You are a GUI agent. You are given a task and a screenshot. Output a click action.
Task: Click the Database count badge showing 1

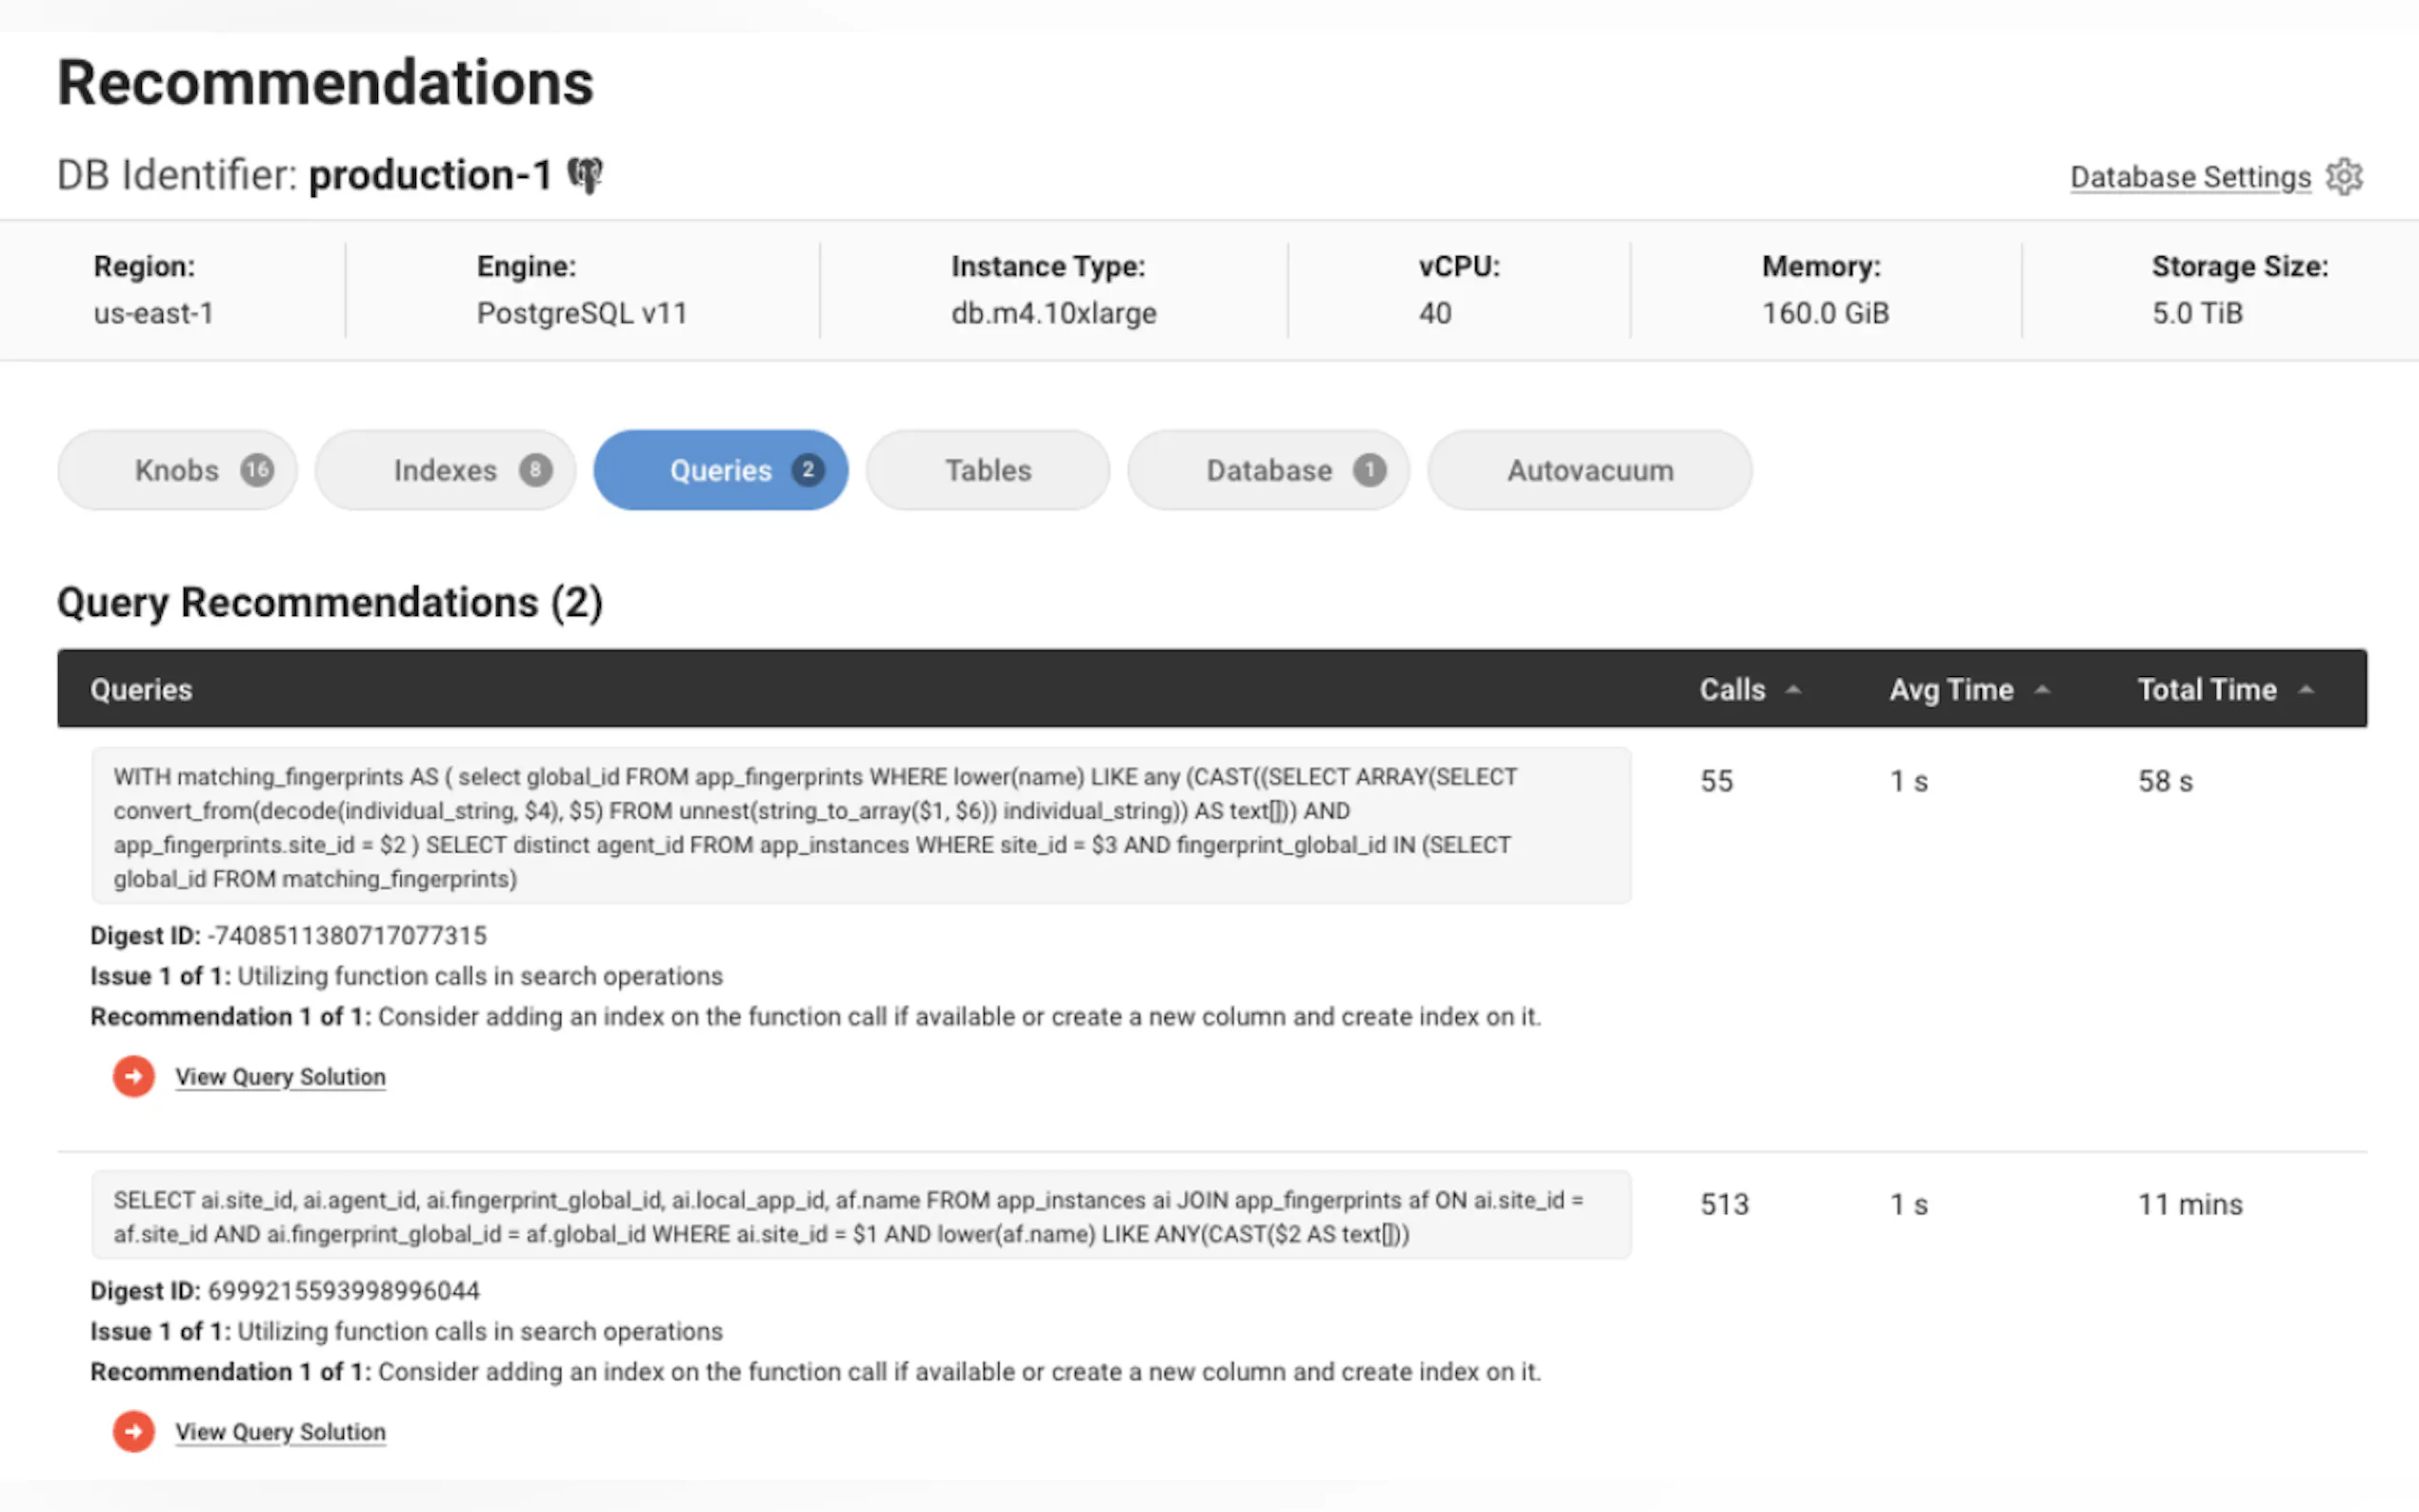[x=1369, y=470]
